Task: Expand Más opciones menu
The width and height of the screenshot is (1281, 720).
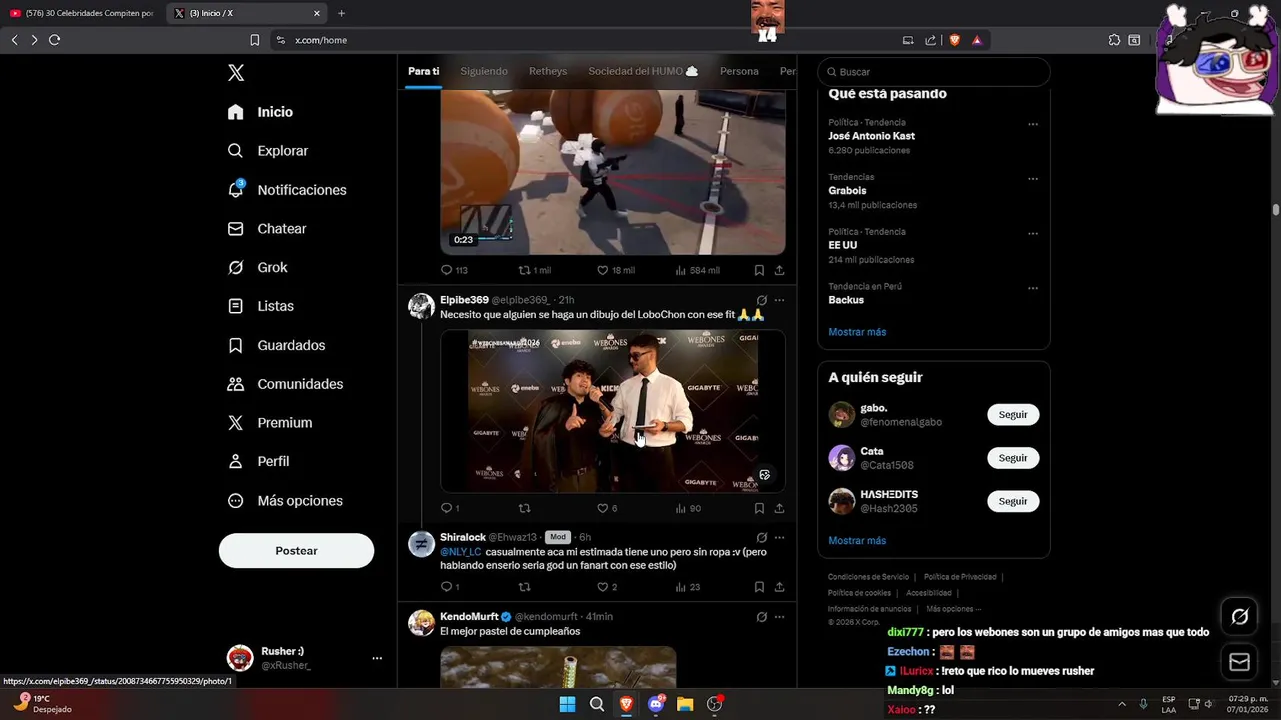Action: 285,501
